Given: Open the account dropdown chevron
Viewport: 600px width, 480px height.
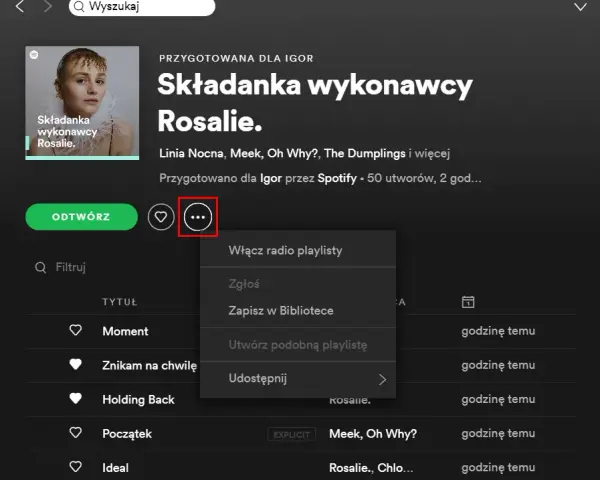Looking at the screenshot, I should coord(580,7).
